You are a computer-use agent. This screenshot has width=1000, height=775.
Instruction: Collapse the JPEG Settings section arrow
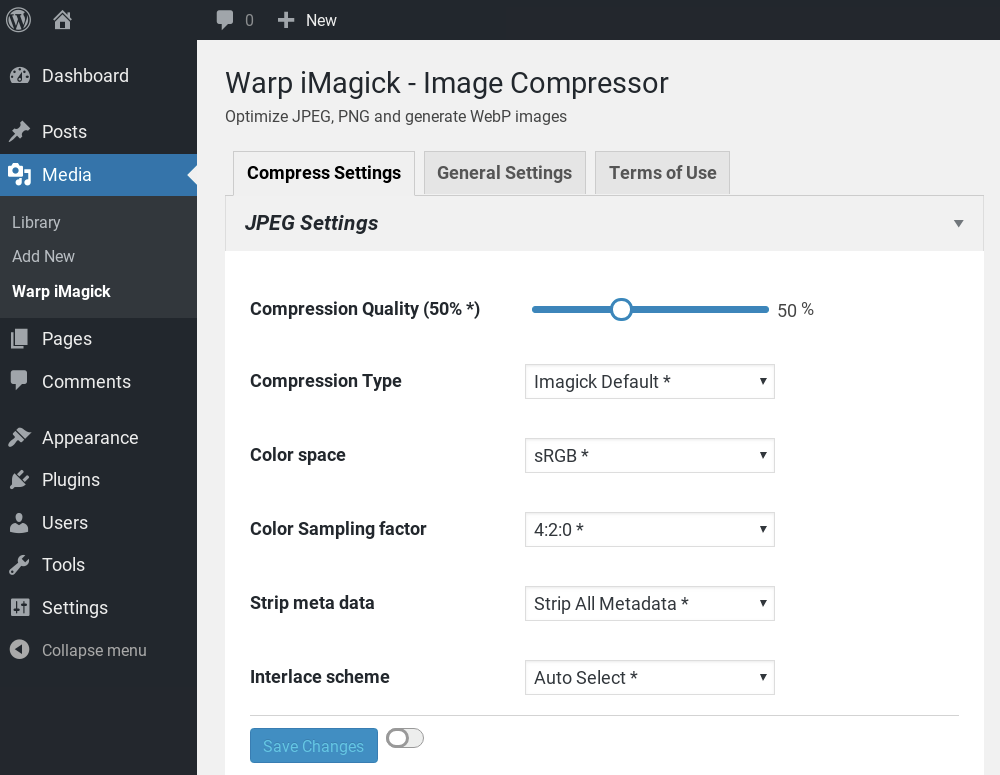958,223
